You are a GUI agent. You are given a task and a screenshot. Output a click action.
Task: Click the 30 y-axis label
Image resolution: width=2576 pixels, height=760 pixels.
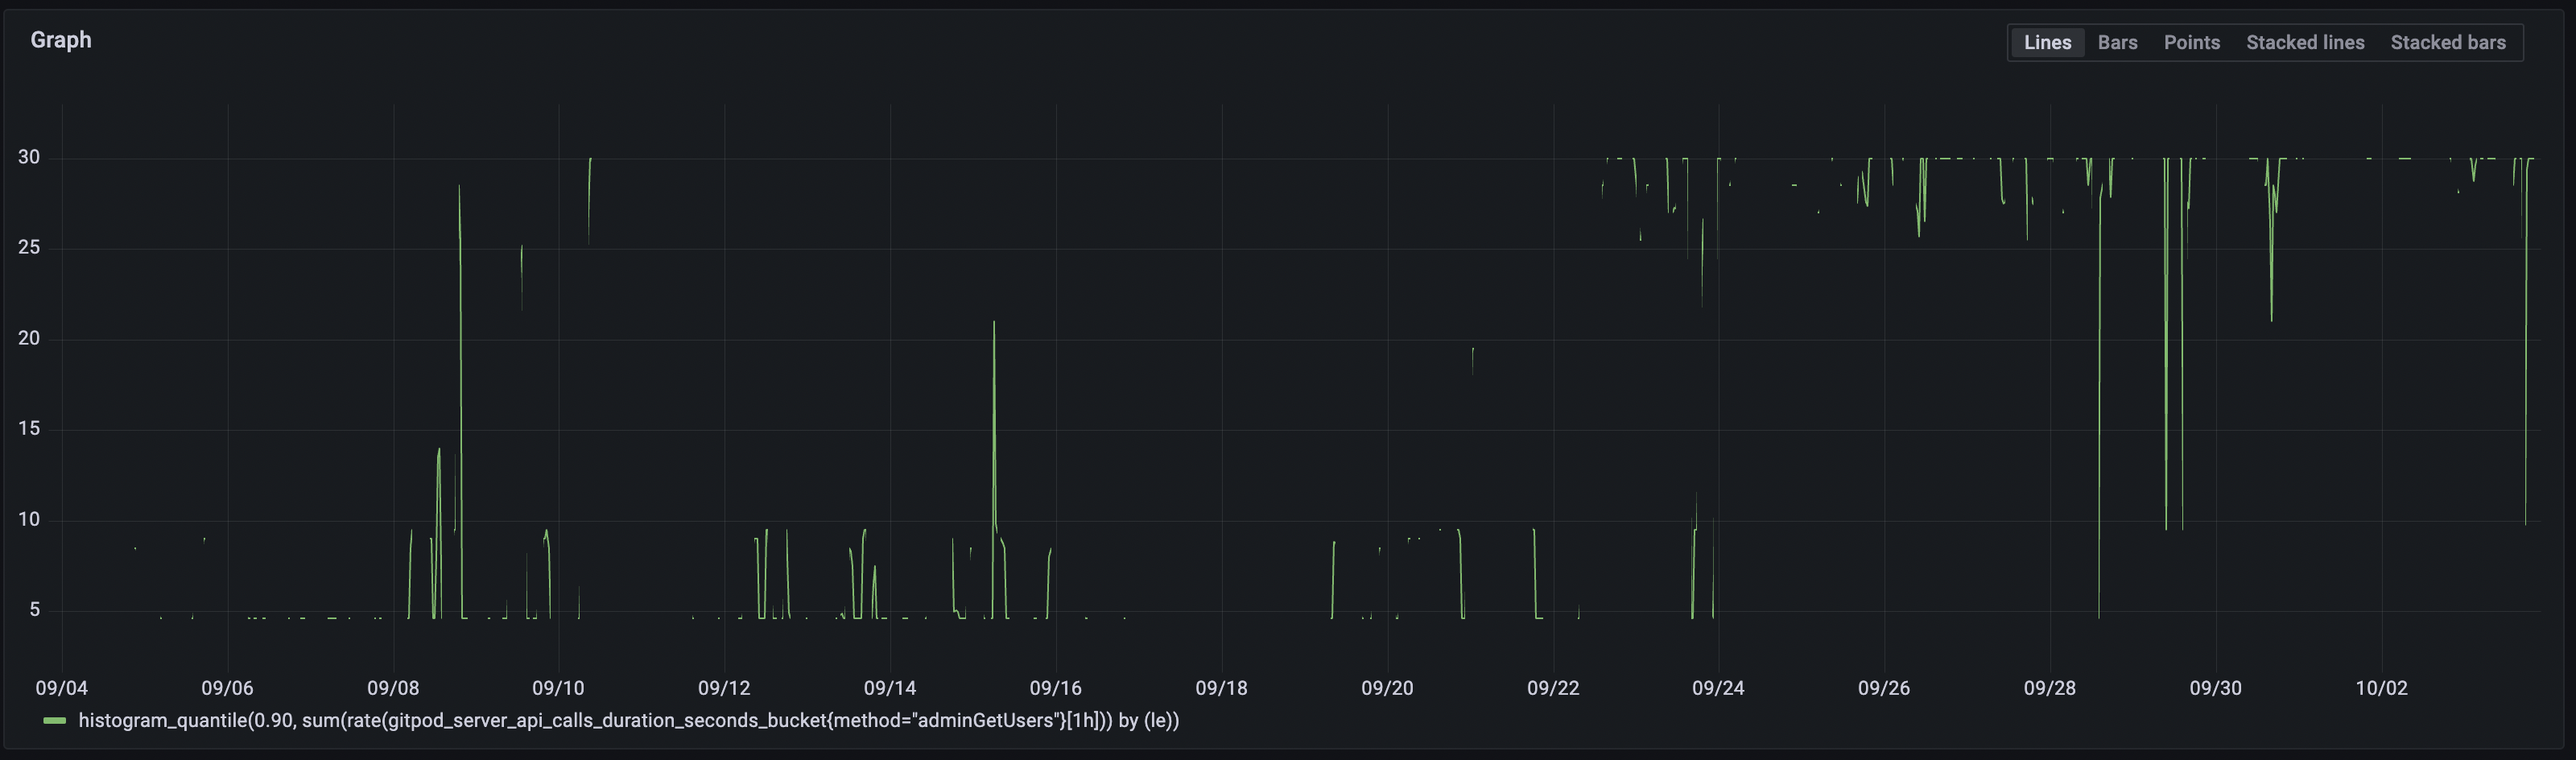(29, 157)
